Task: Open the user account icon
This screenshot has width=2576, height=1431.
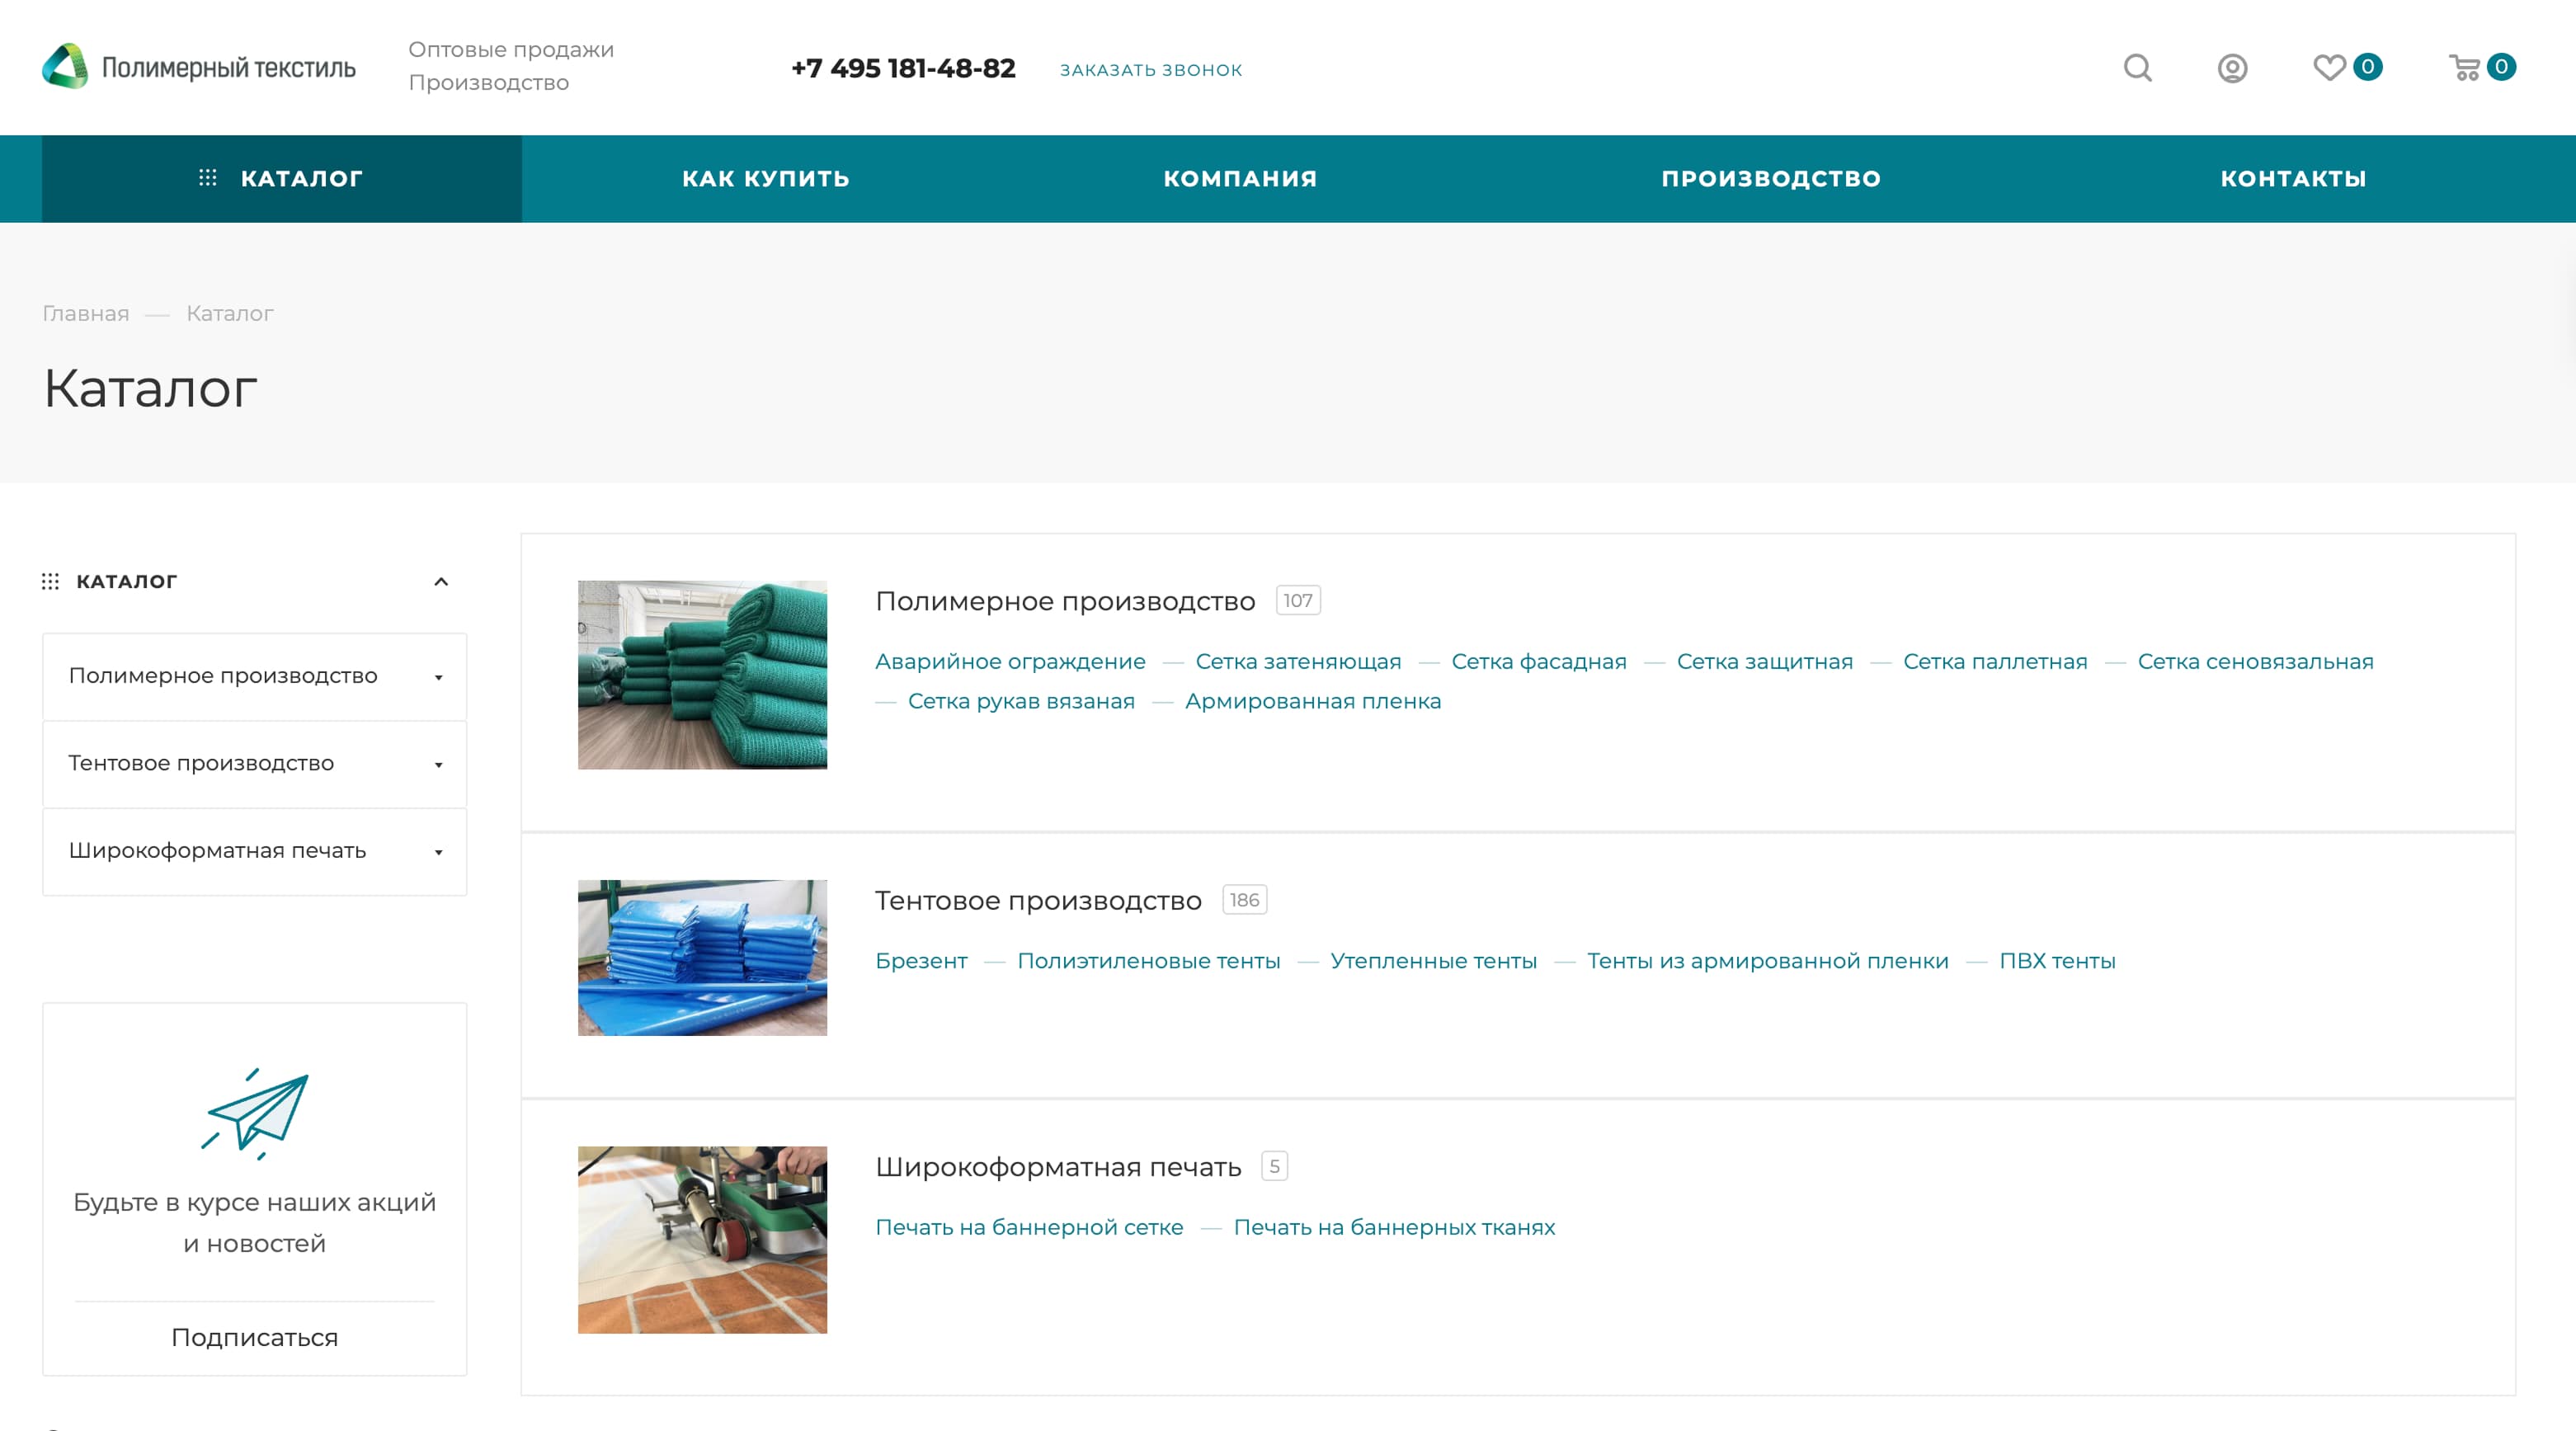Action: click(2232, 68)
